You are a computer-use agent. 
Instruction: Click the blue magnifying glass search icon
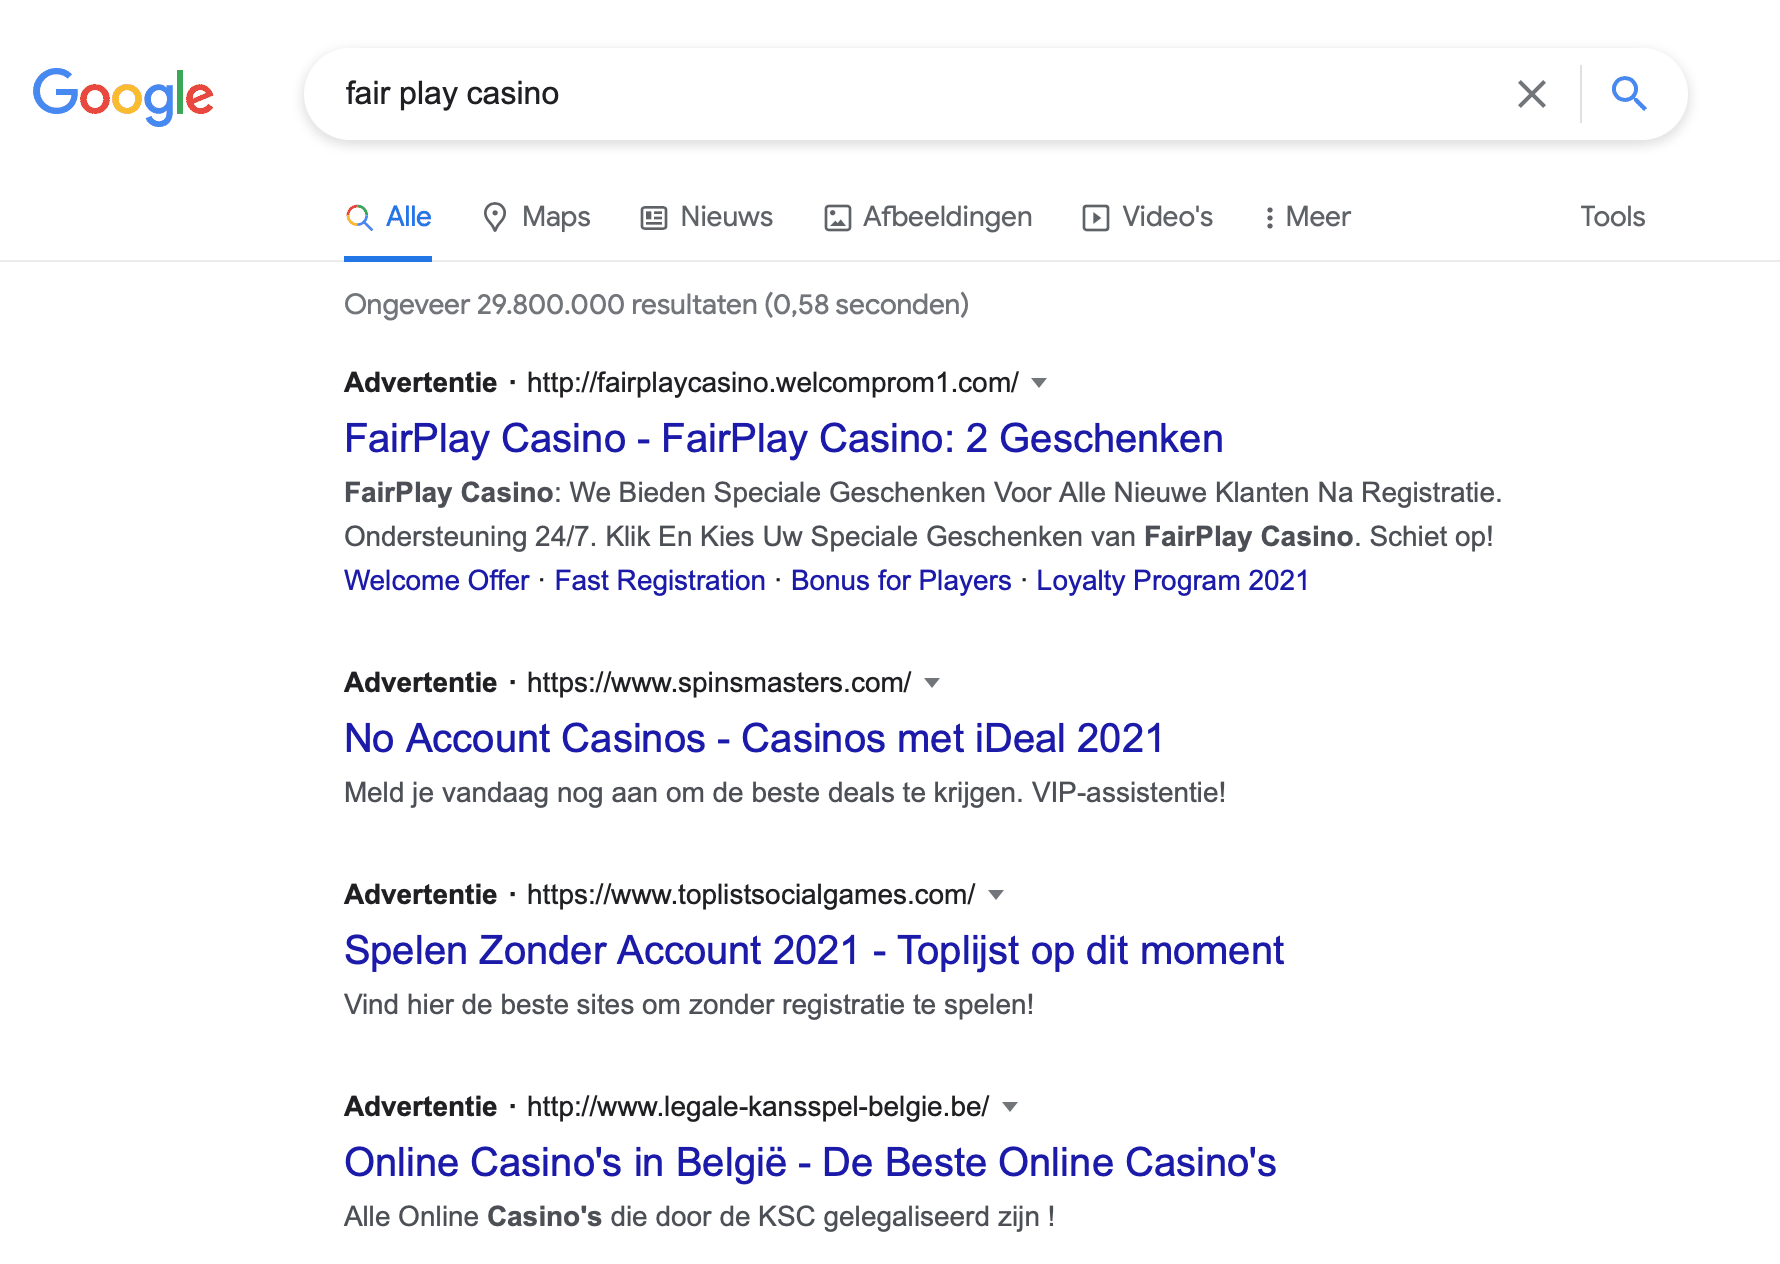click(x=1629, y=94)
